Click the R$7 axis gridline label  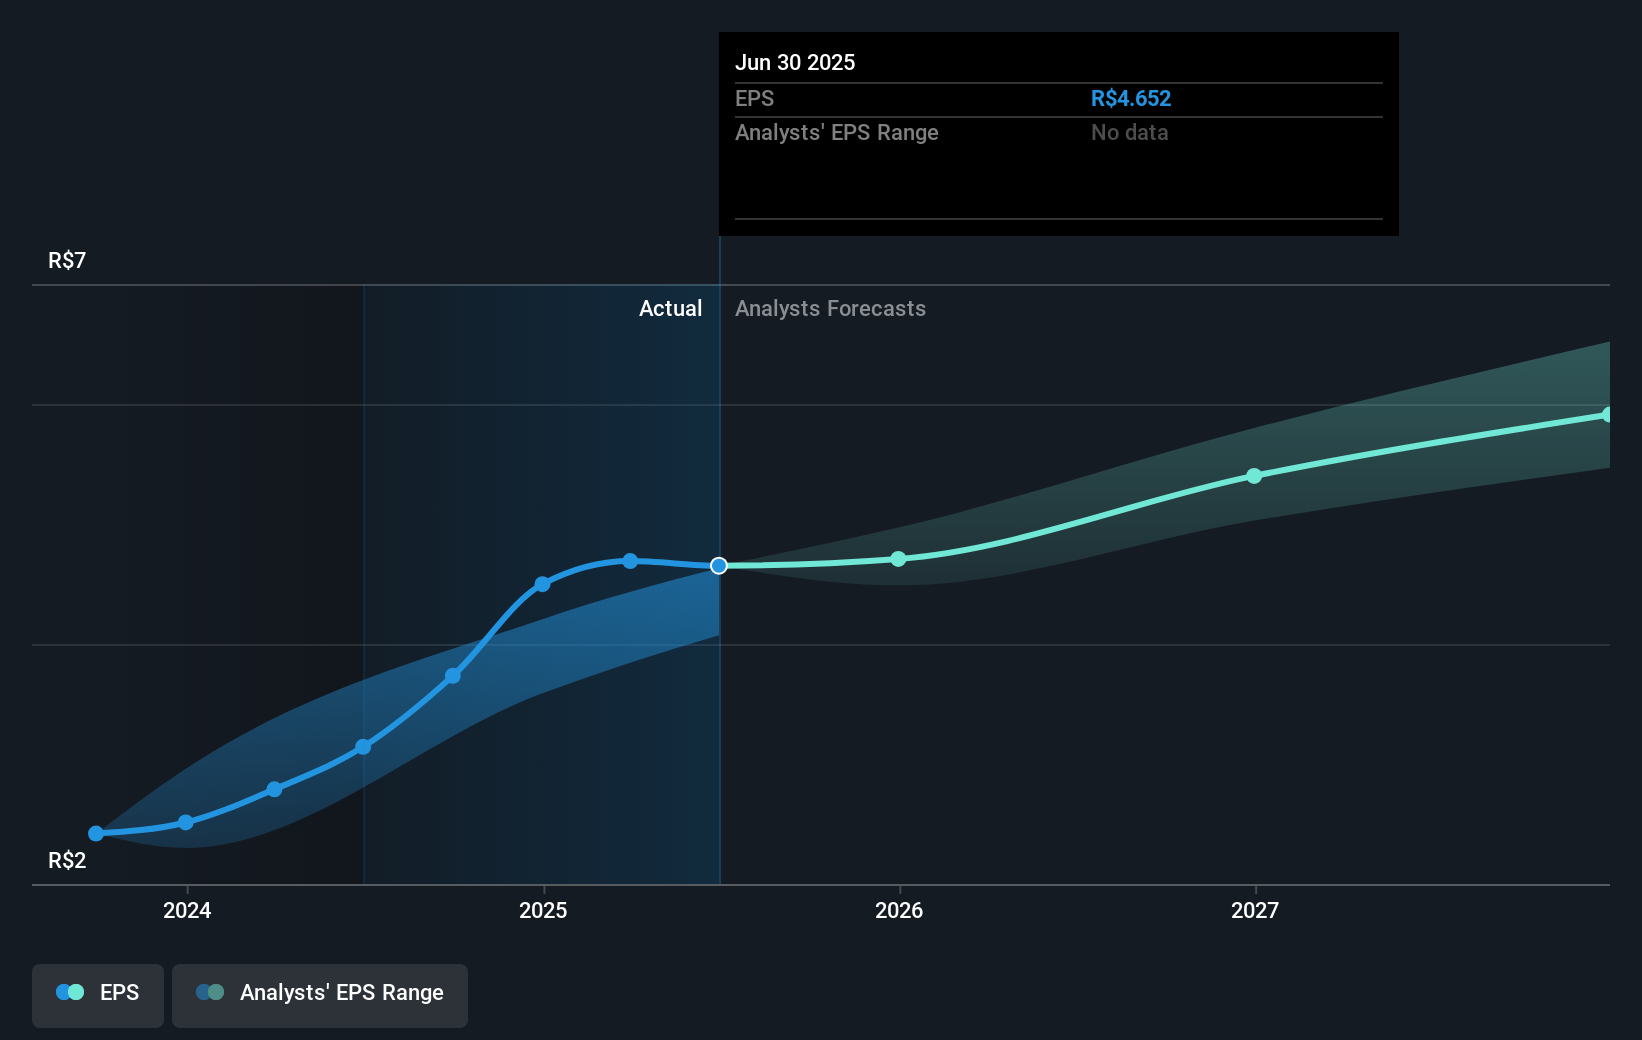point(65,260)
